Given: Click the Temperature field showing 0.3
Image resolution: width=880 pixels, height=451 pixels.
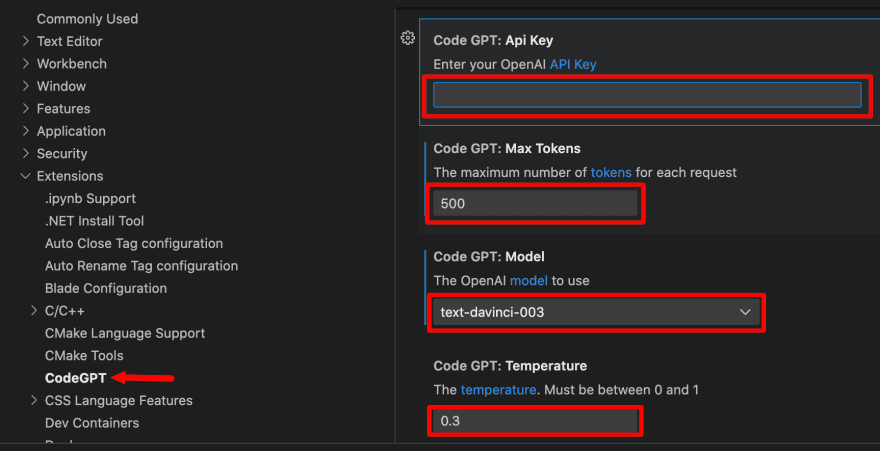Looking at the screenshot, I should pyautogui.click(x=535, y=421).
